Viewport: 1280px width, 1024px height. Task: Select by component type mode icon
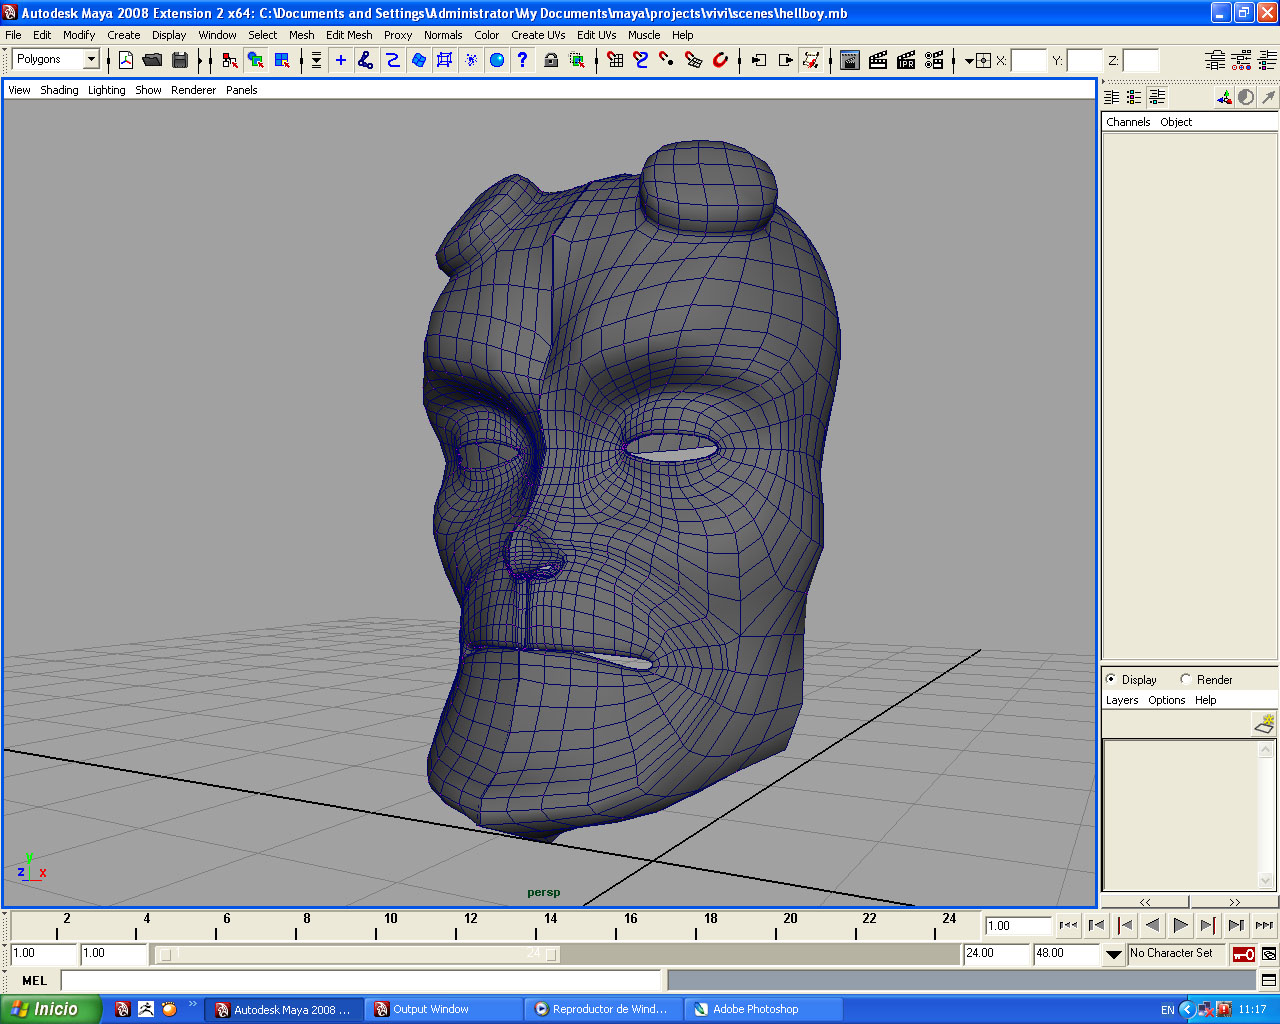point(282,60)
